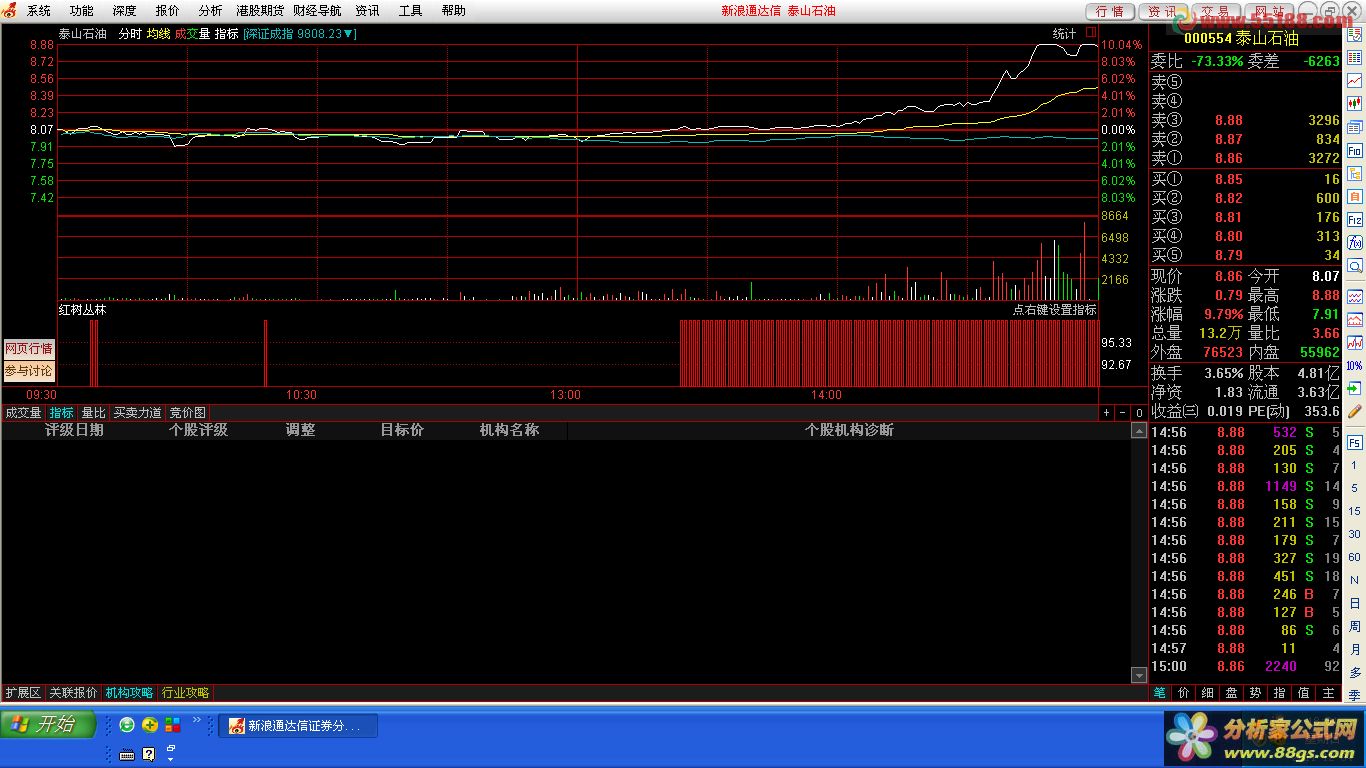The height and width of the screenshot is (768, 1366).
Task: Switch to 60-minute period in sidebar
Action: 1355,557
